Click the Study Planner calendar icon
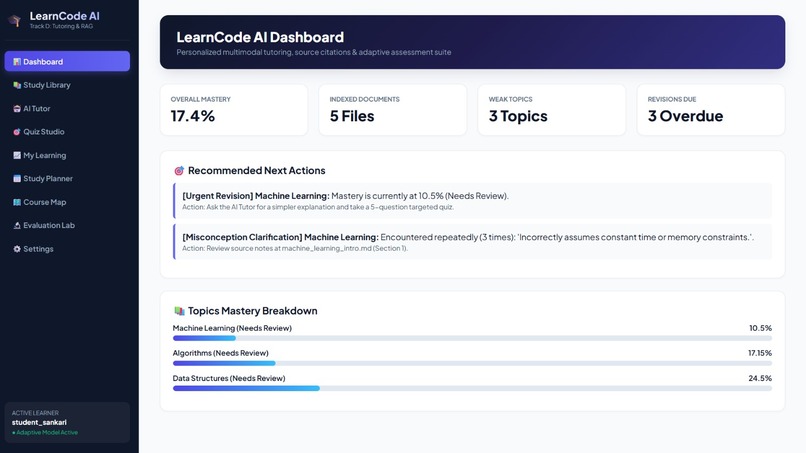806x453 pixels. pos(17,178)
